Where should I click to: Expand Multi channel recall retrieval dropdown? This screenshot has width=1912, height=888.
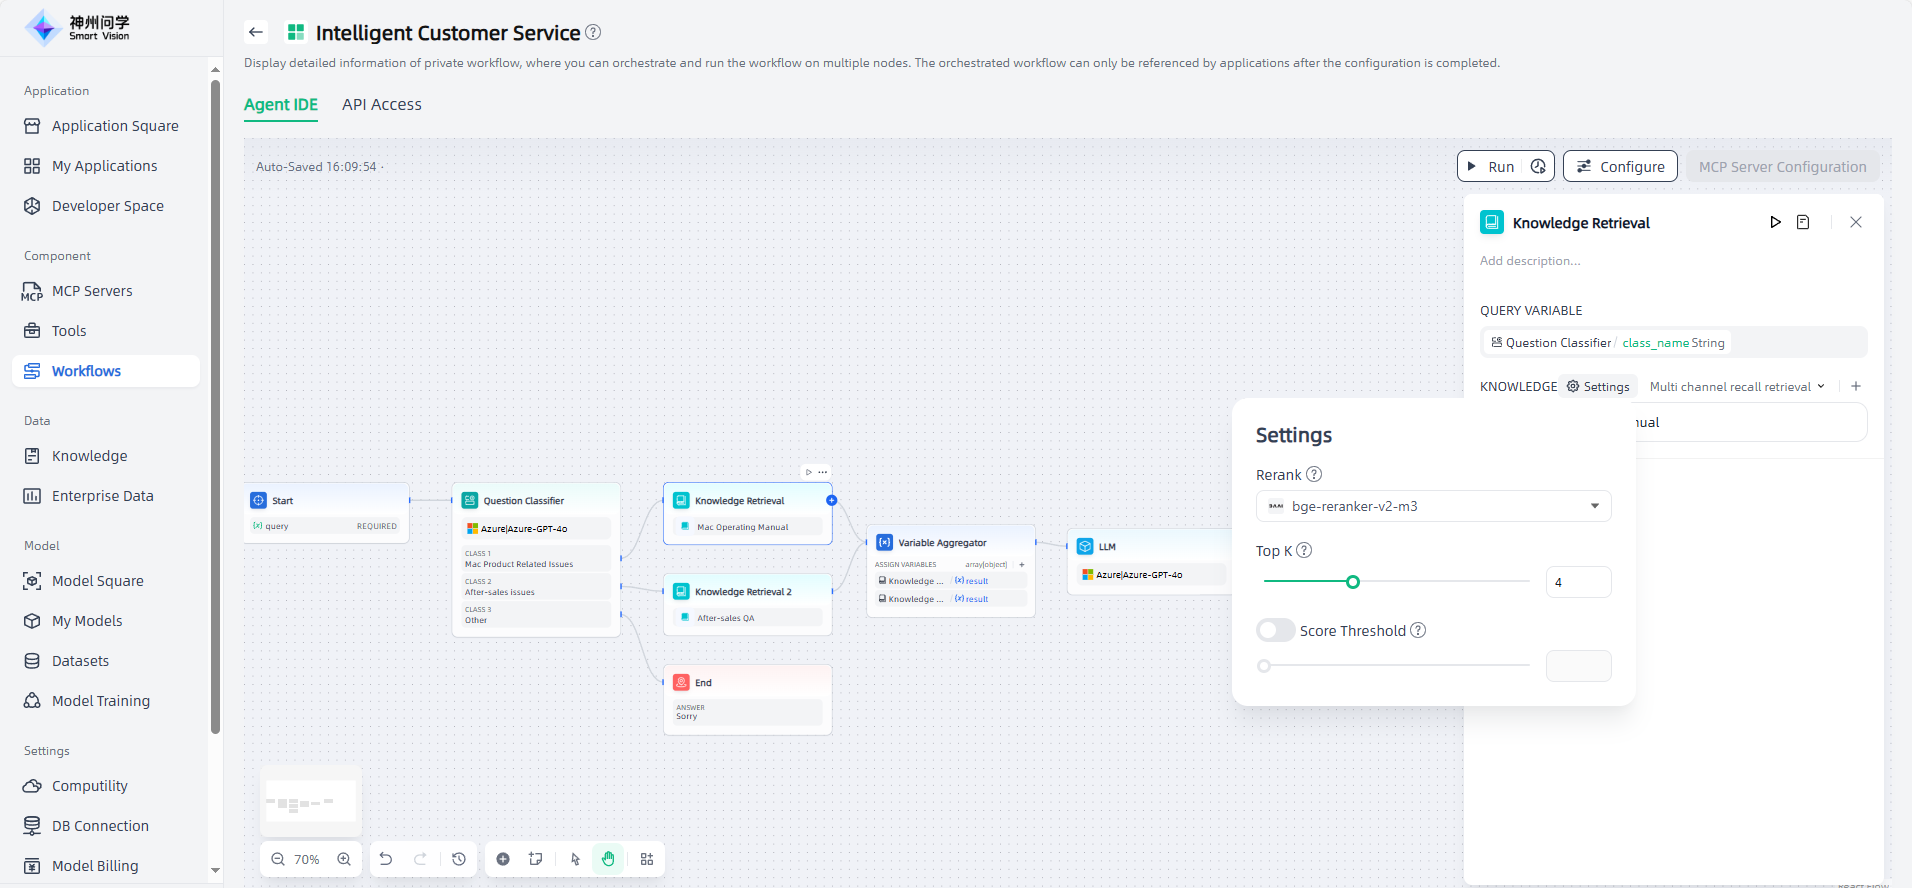1737,387
